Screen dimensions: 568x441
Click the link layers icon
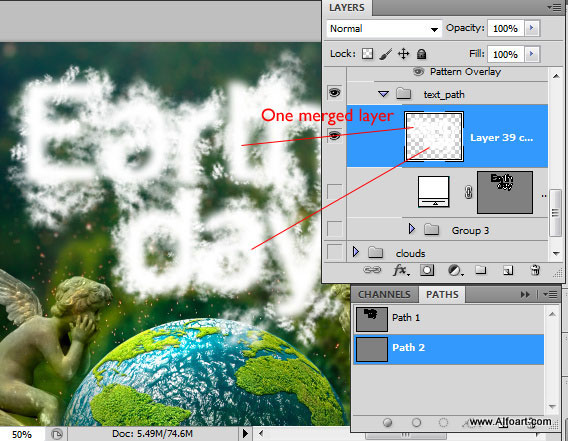[372, 270]
